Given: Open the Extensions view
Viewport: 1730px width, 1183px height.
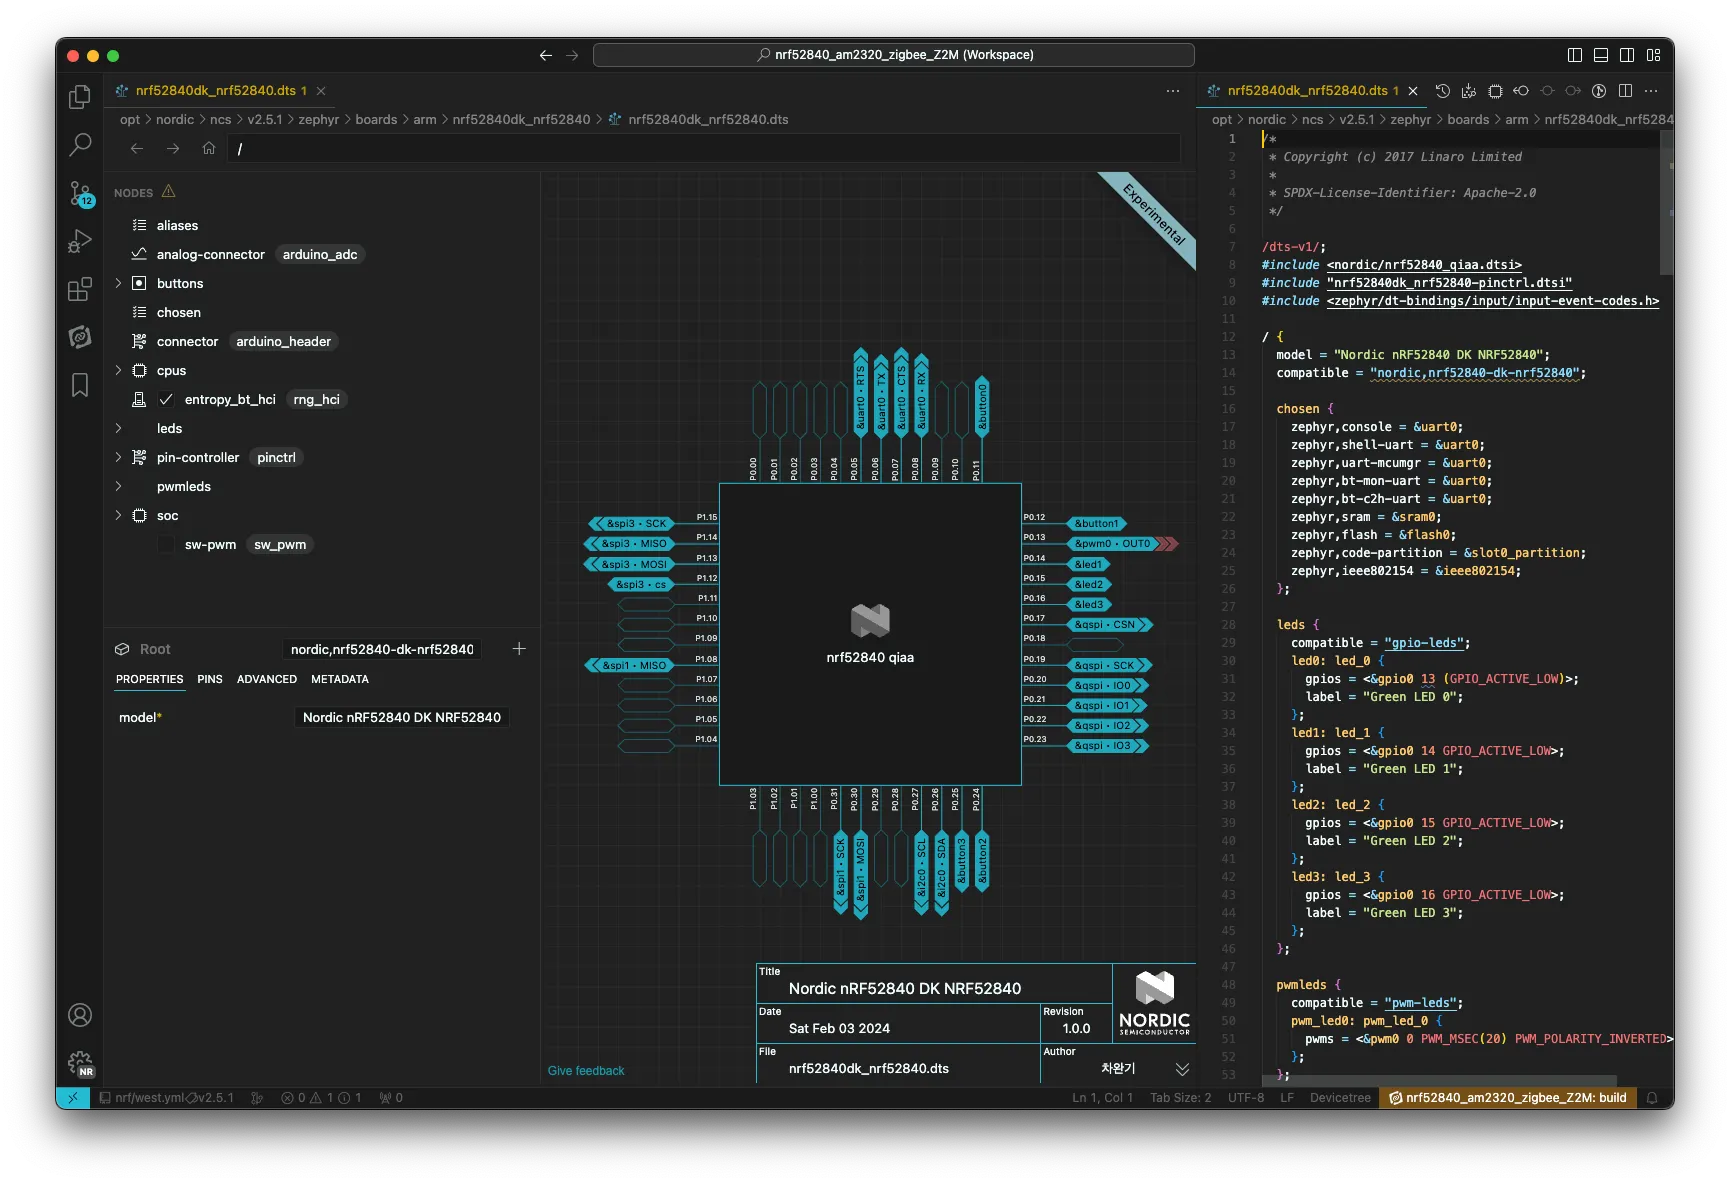Looking at the screenshot, I should point(80,289).
